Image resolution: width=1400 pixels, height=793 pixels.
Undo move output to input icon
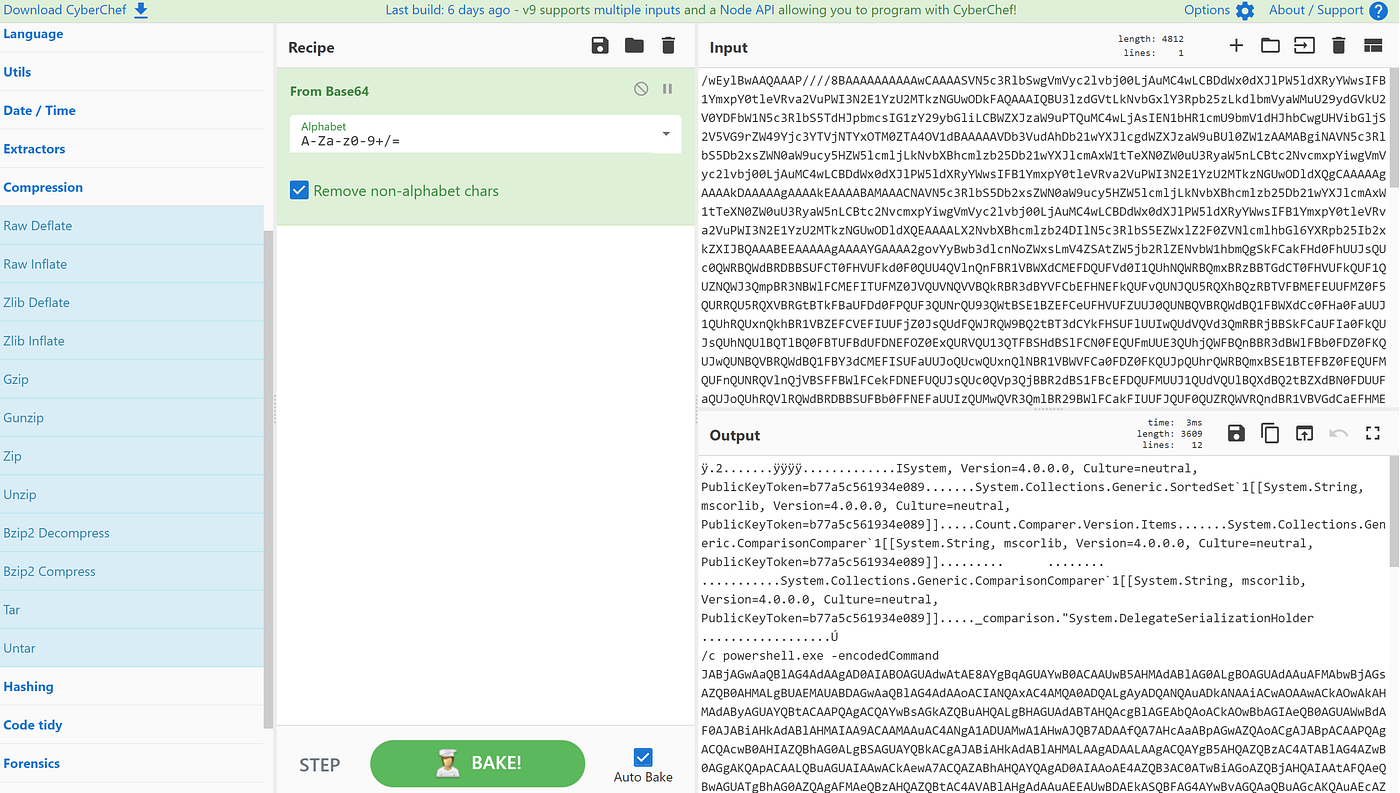pos(1338,433)
